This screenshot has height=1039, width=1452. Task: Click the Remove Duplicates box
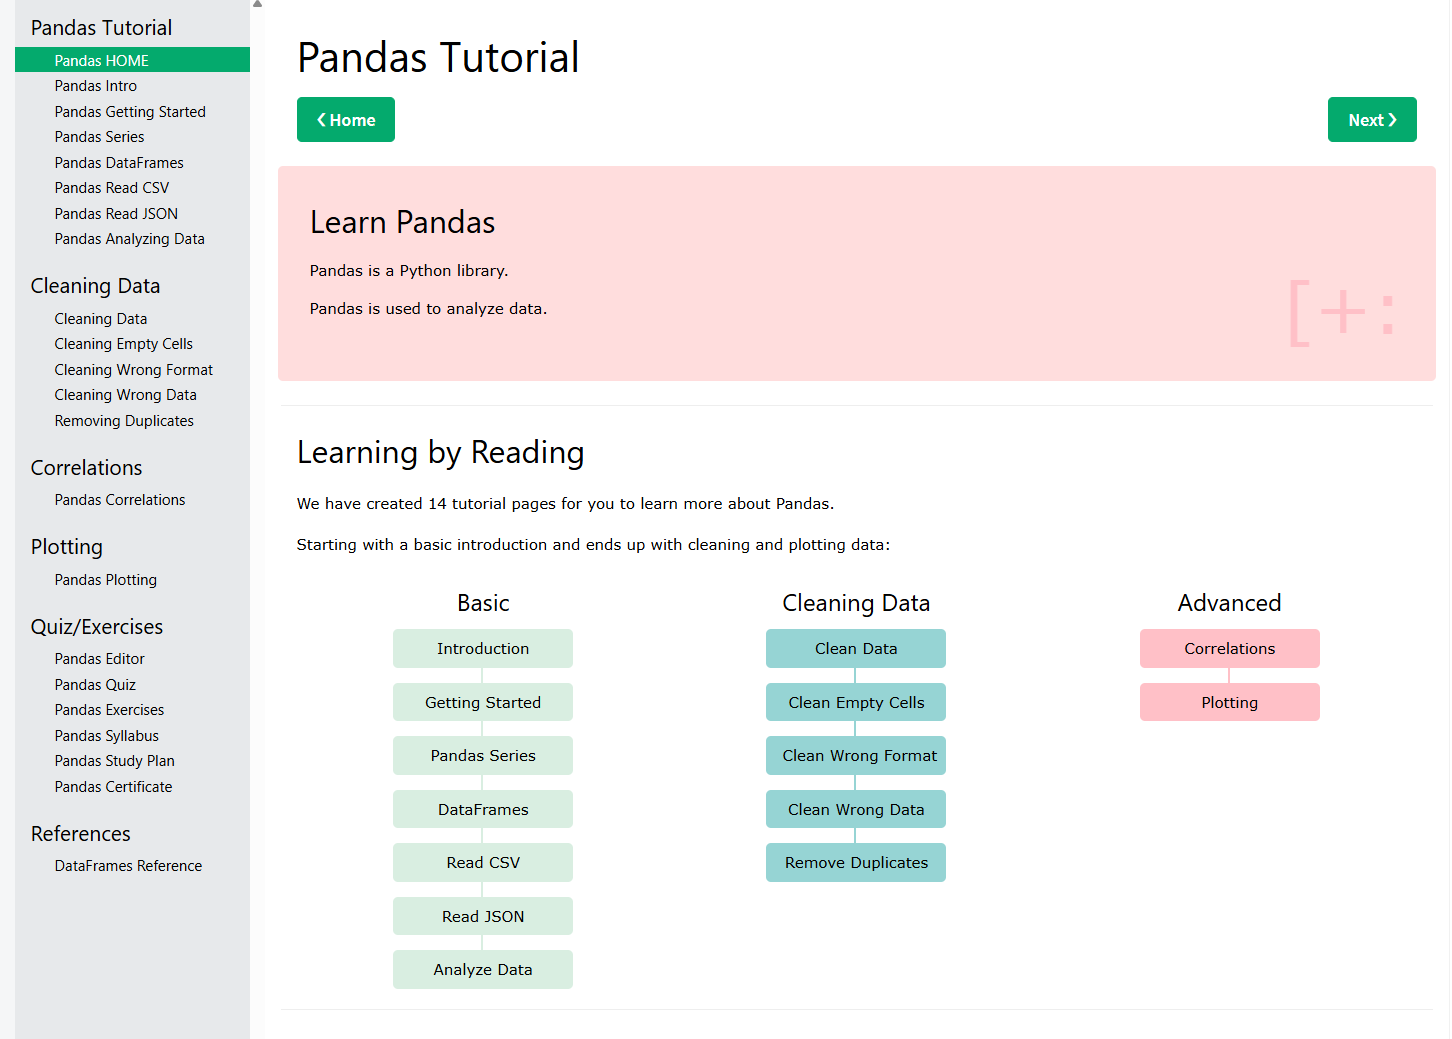855,862
